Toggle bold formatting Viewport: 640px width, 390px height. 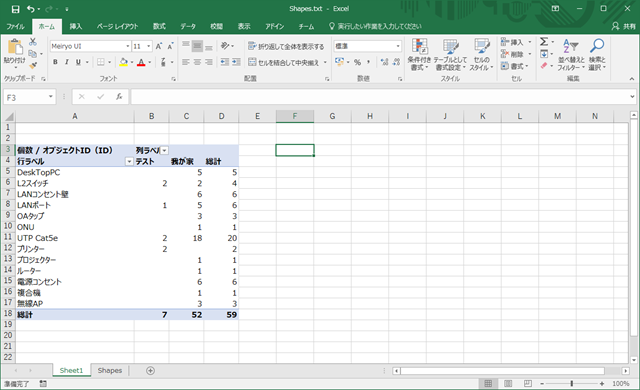55,62
